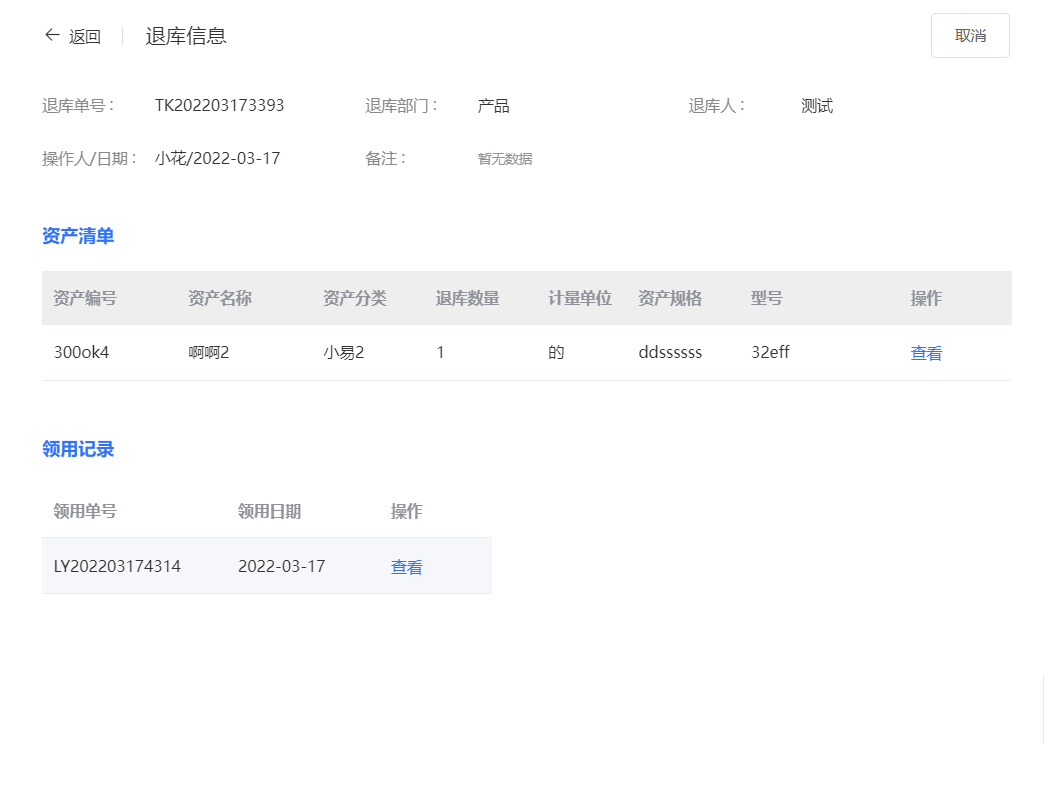1044x812 pixels.
Task: Click the 返回 text link
Action: 85,37
